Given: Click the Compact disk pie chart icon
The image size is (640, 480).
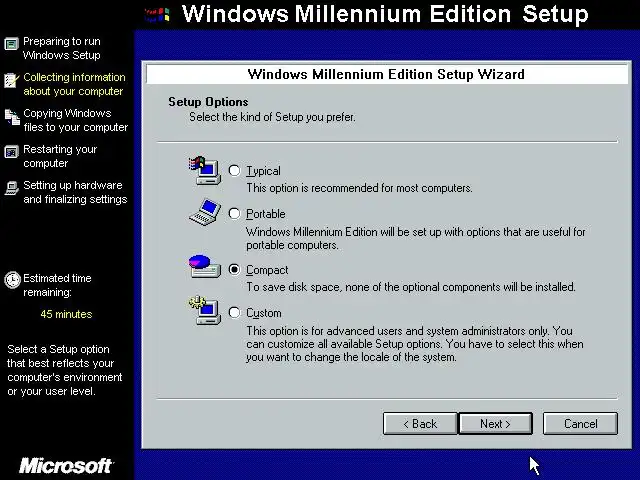Looking at the screenshot, I should pos(205,267).
